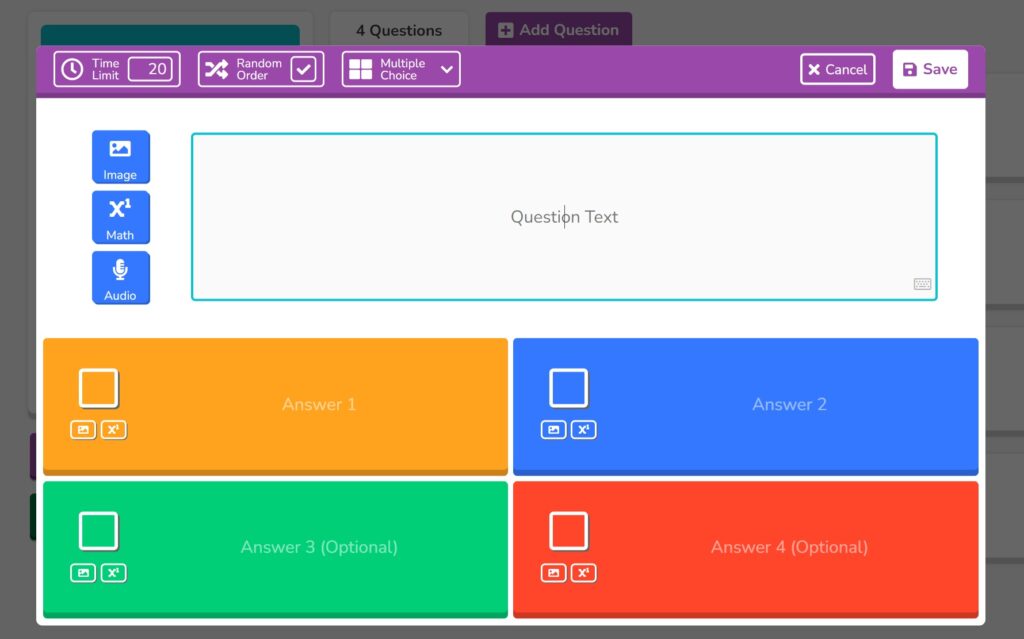Select the 4 Questions tab label
The image size is (1024, 639).
coord(399,30)
